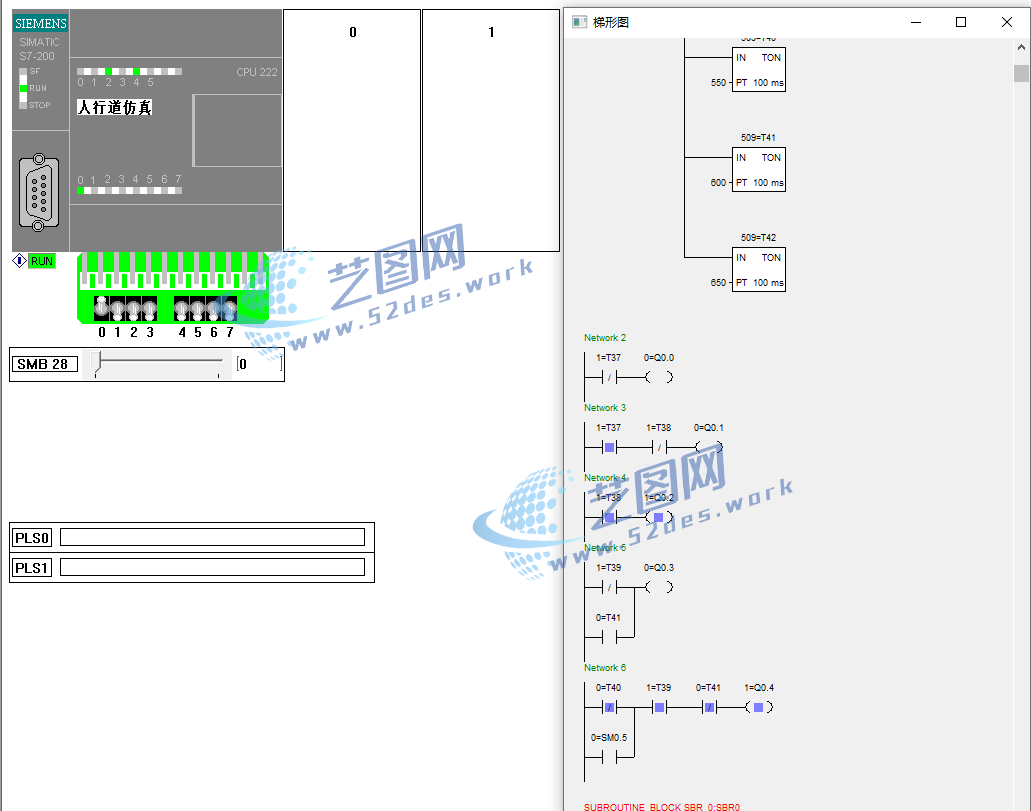The height and width of the screenshot is (811, 1031).
Task: Click the PLS0 label
Action: (32, 538)
